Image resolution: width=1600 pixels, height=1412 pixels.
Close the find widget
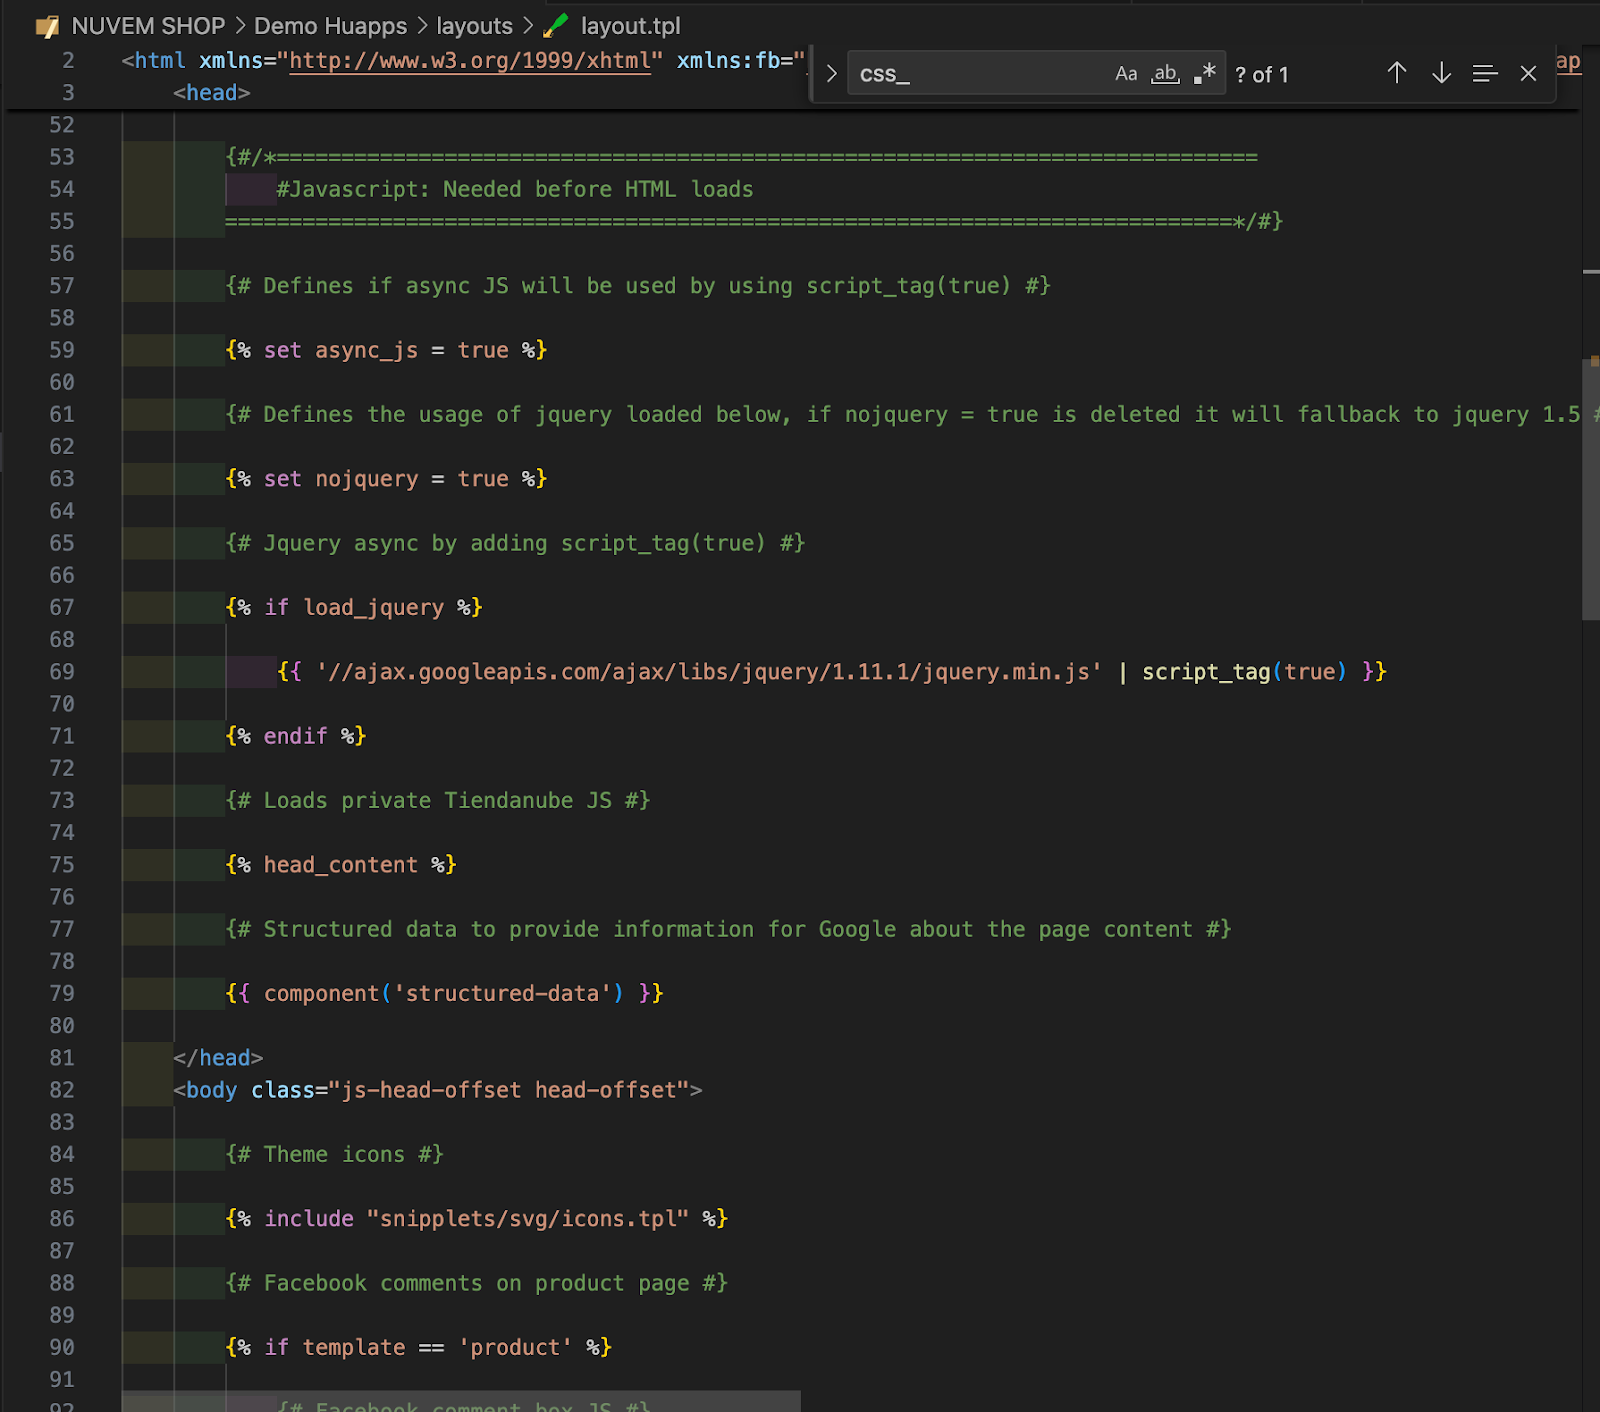tap(1528, 73)
